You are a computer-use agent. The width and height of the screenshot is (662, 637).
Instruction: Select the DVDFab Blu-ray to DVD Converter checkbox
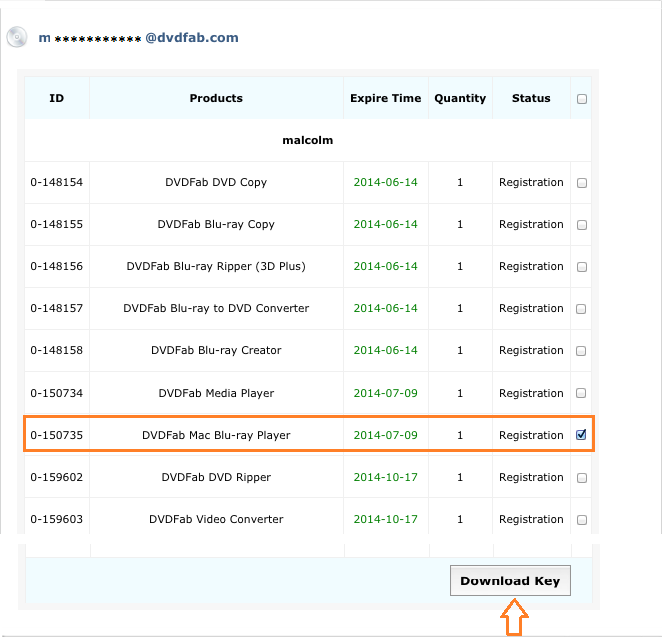click(581, 309)
